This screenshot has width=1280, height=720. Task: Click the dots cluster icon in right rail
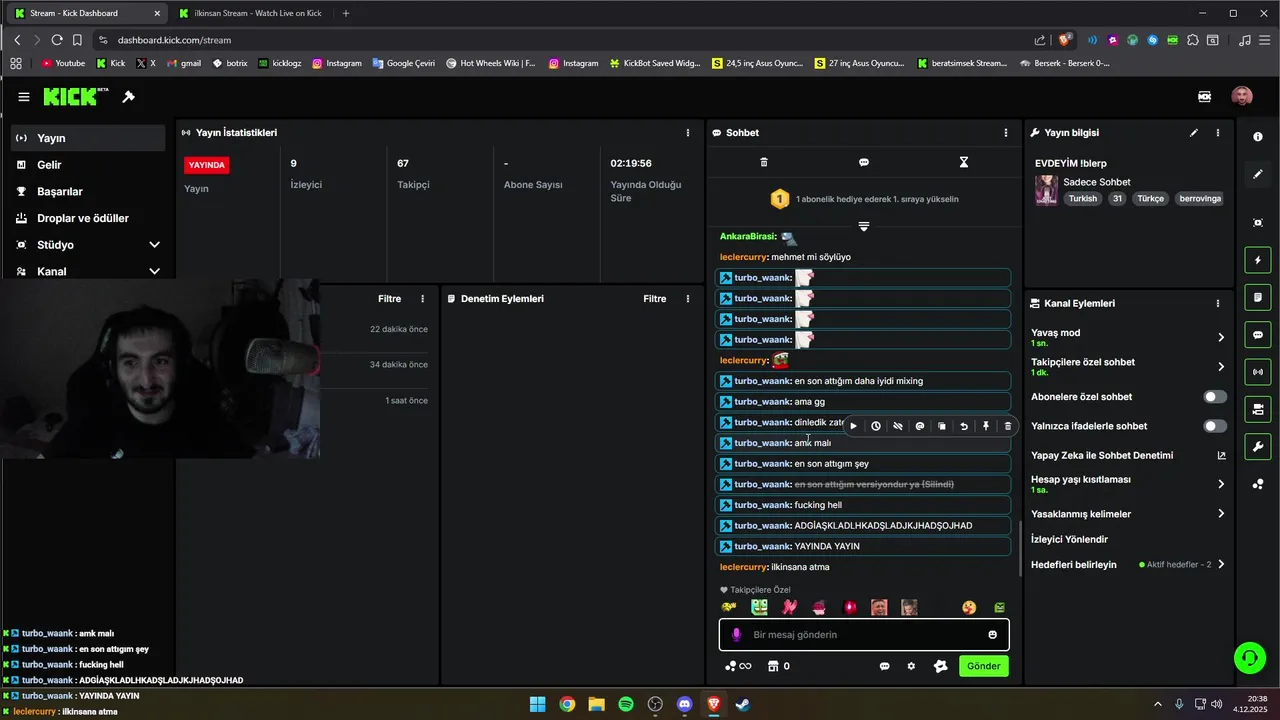click(x=1258, y=485)
